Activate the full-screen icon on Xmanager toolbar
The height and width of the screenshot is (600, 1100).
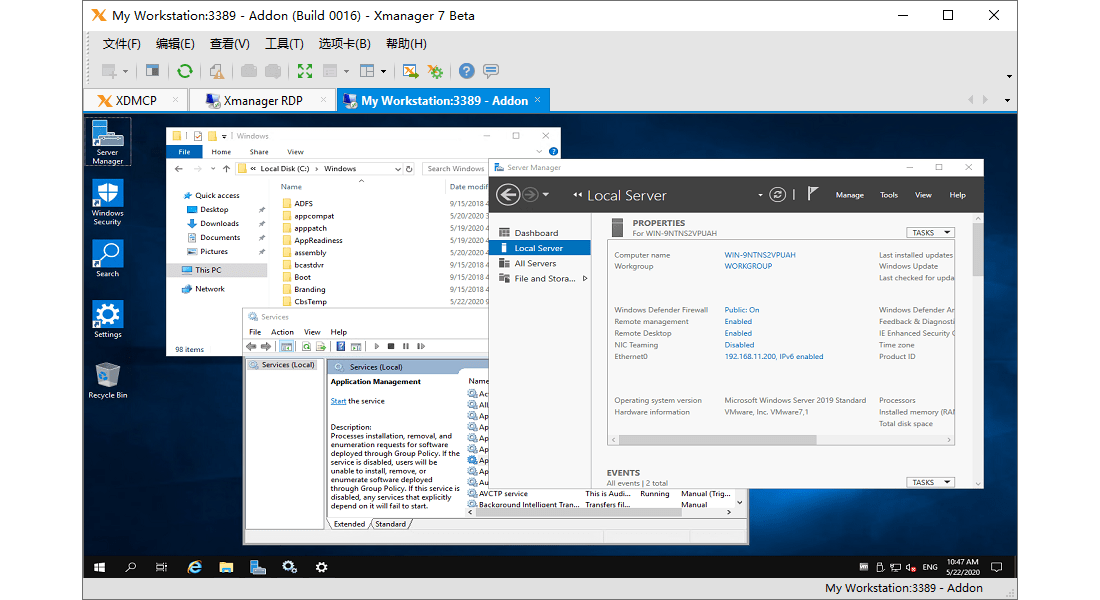(x=305, y=70)
